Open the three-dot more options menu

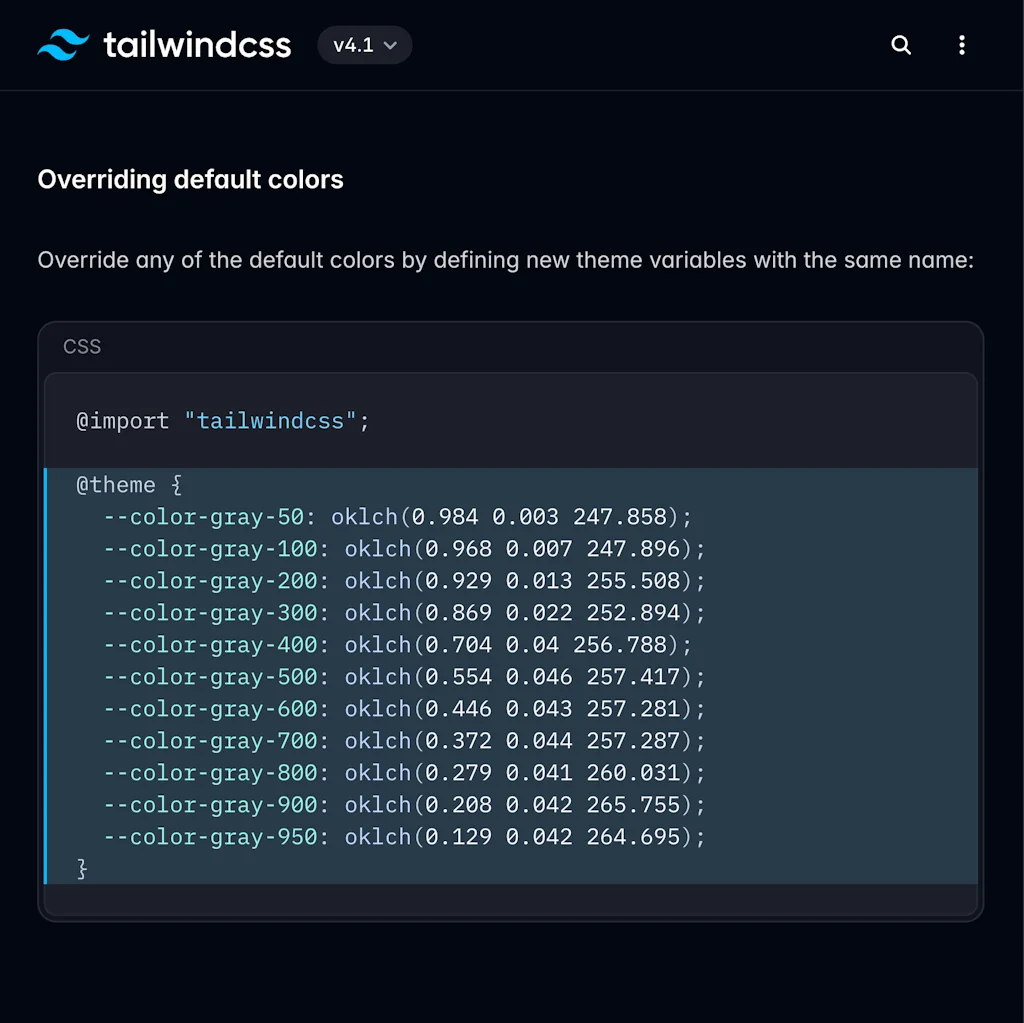point(962,45)
